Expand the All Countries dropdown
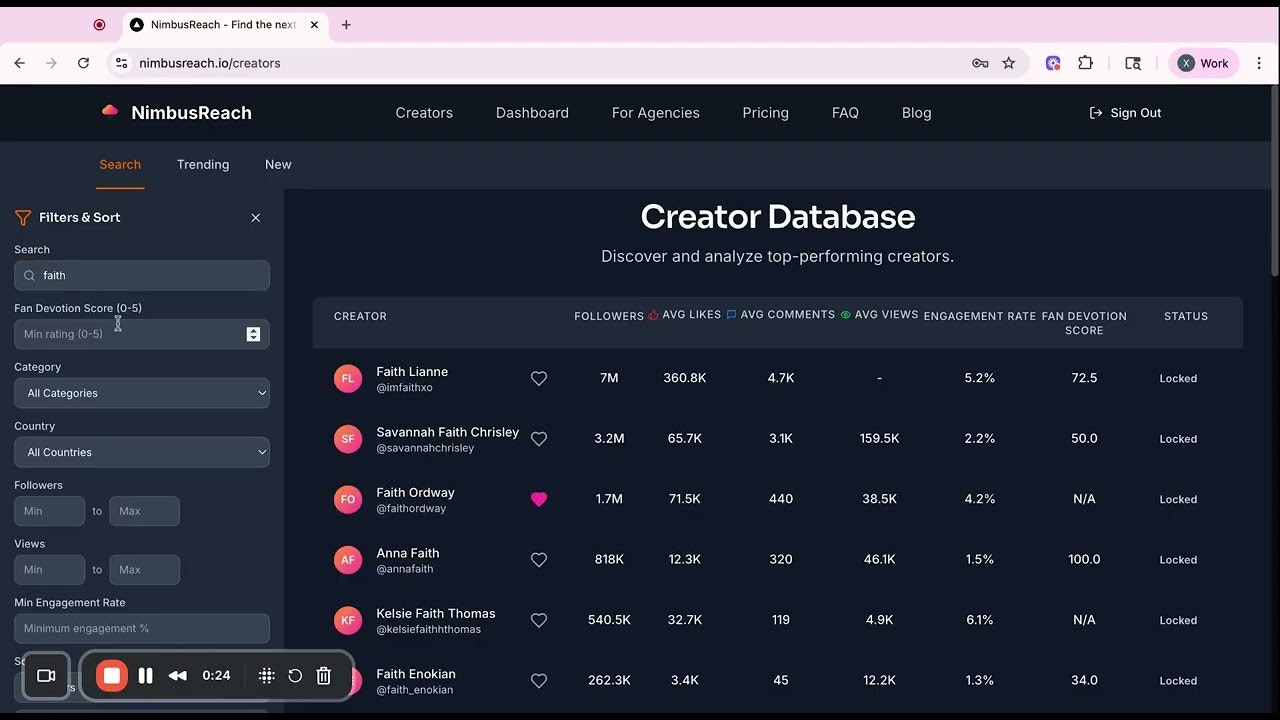 pyautogui.click(x=142, y=452)
